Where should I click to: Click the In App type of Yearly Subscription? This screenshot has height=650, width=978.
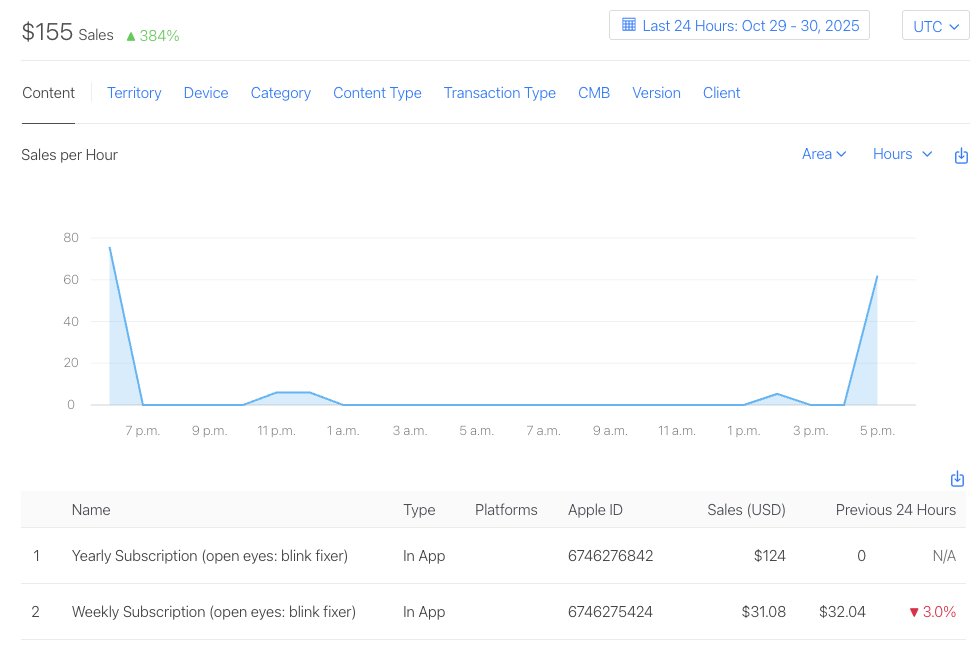click(424, 556)
